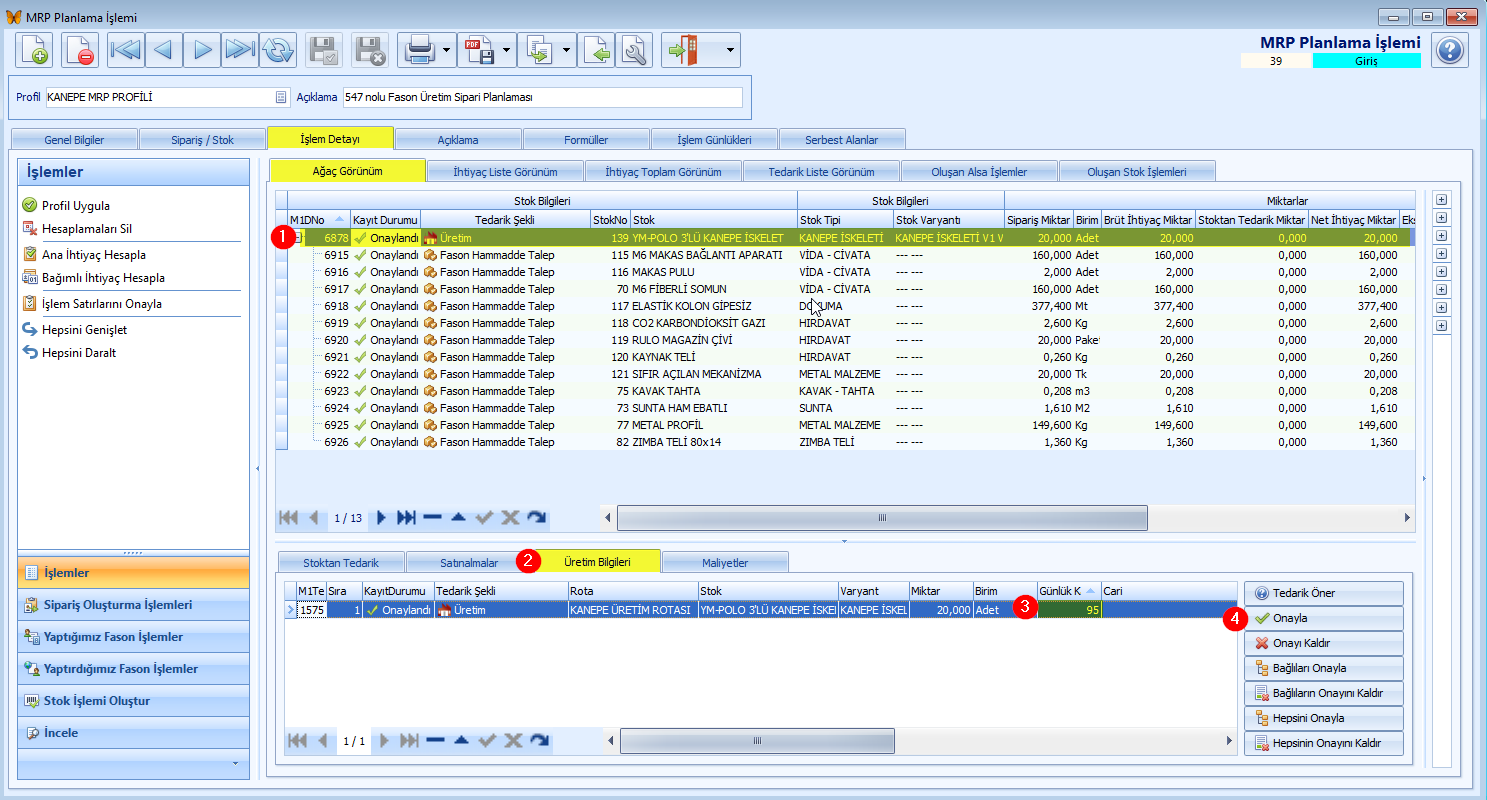
Task: Click the Bağlıları Onayla button
Action: [x=1323, y=668]
